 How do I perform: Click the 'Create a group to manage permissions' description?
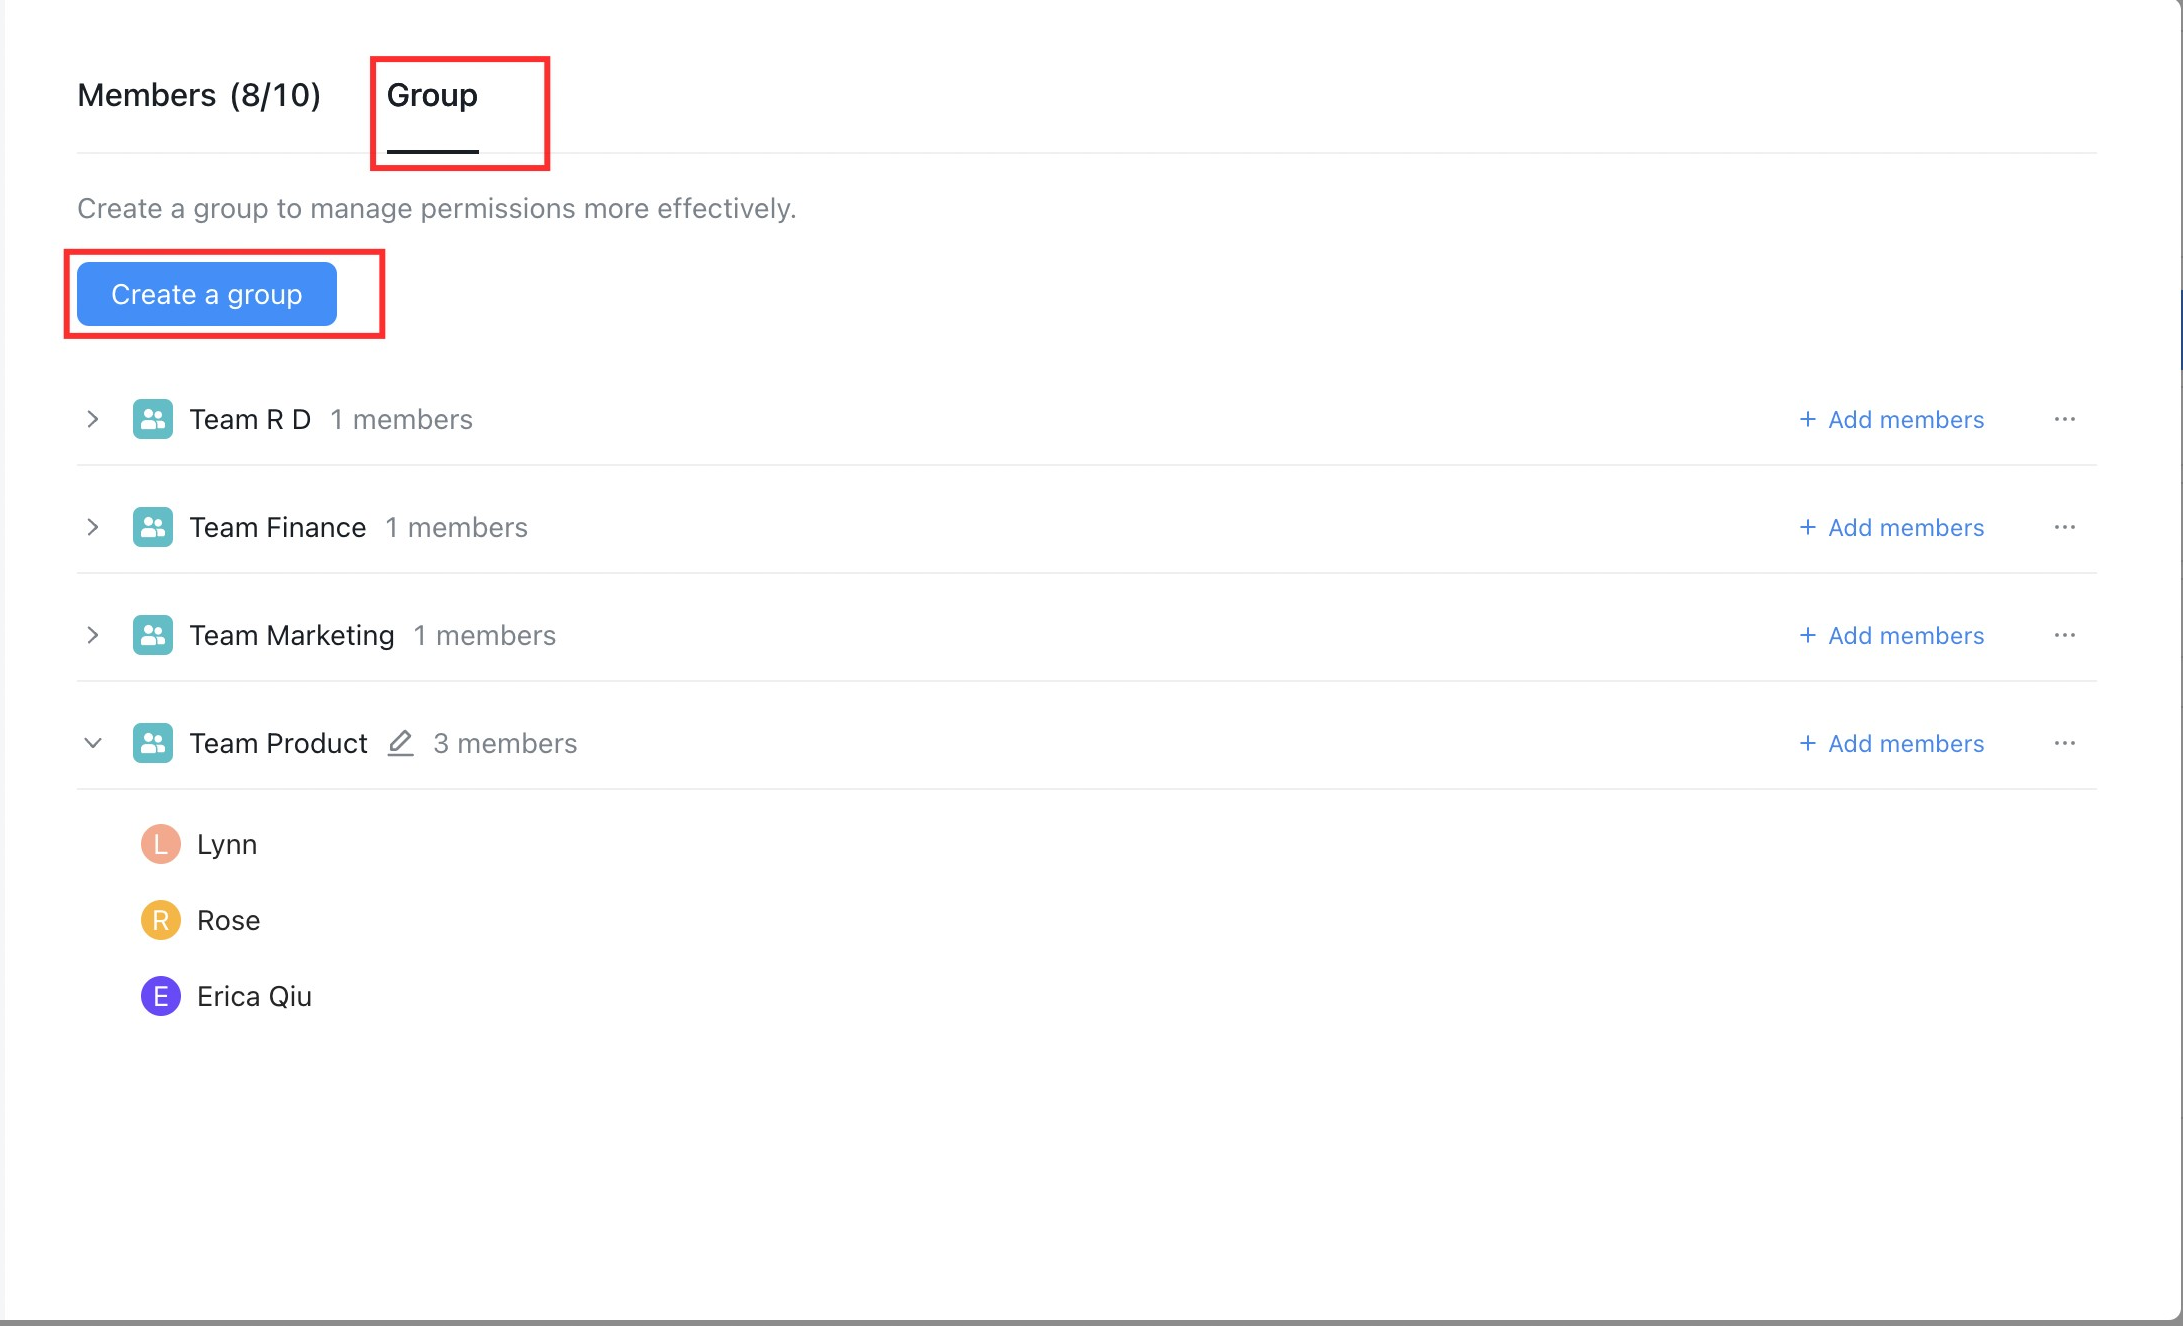(x=437, y=208)
